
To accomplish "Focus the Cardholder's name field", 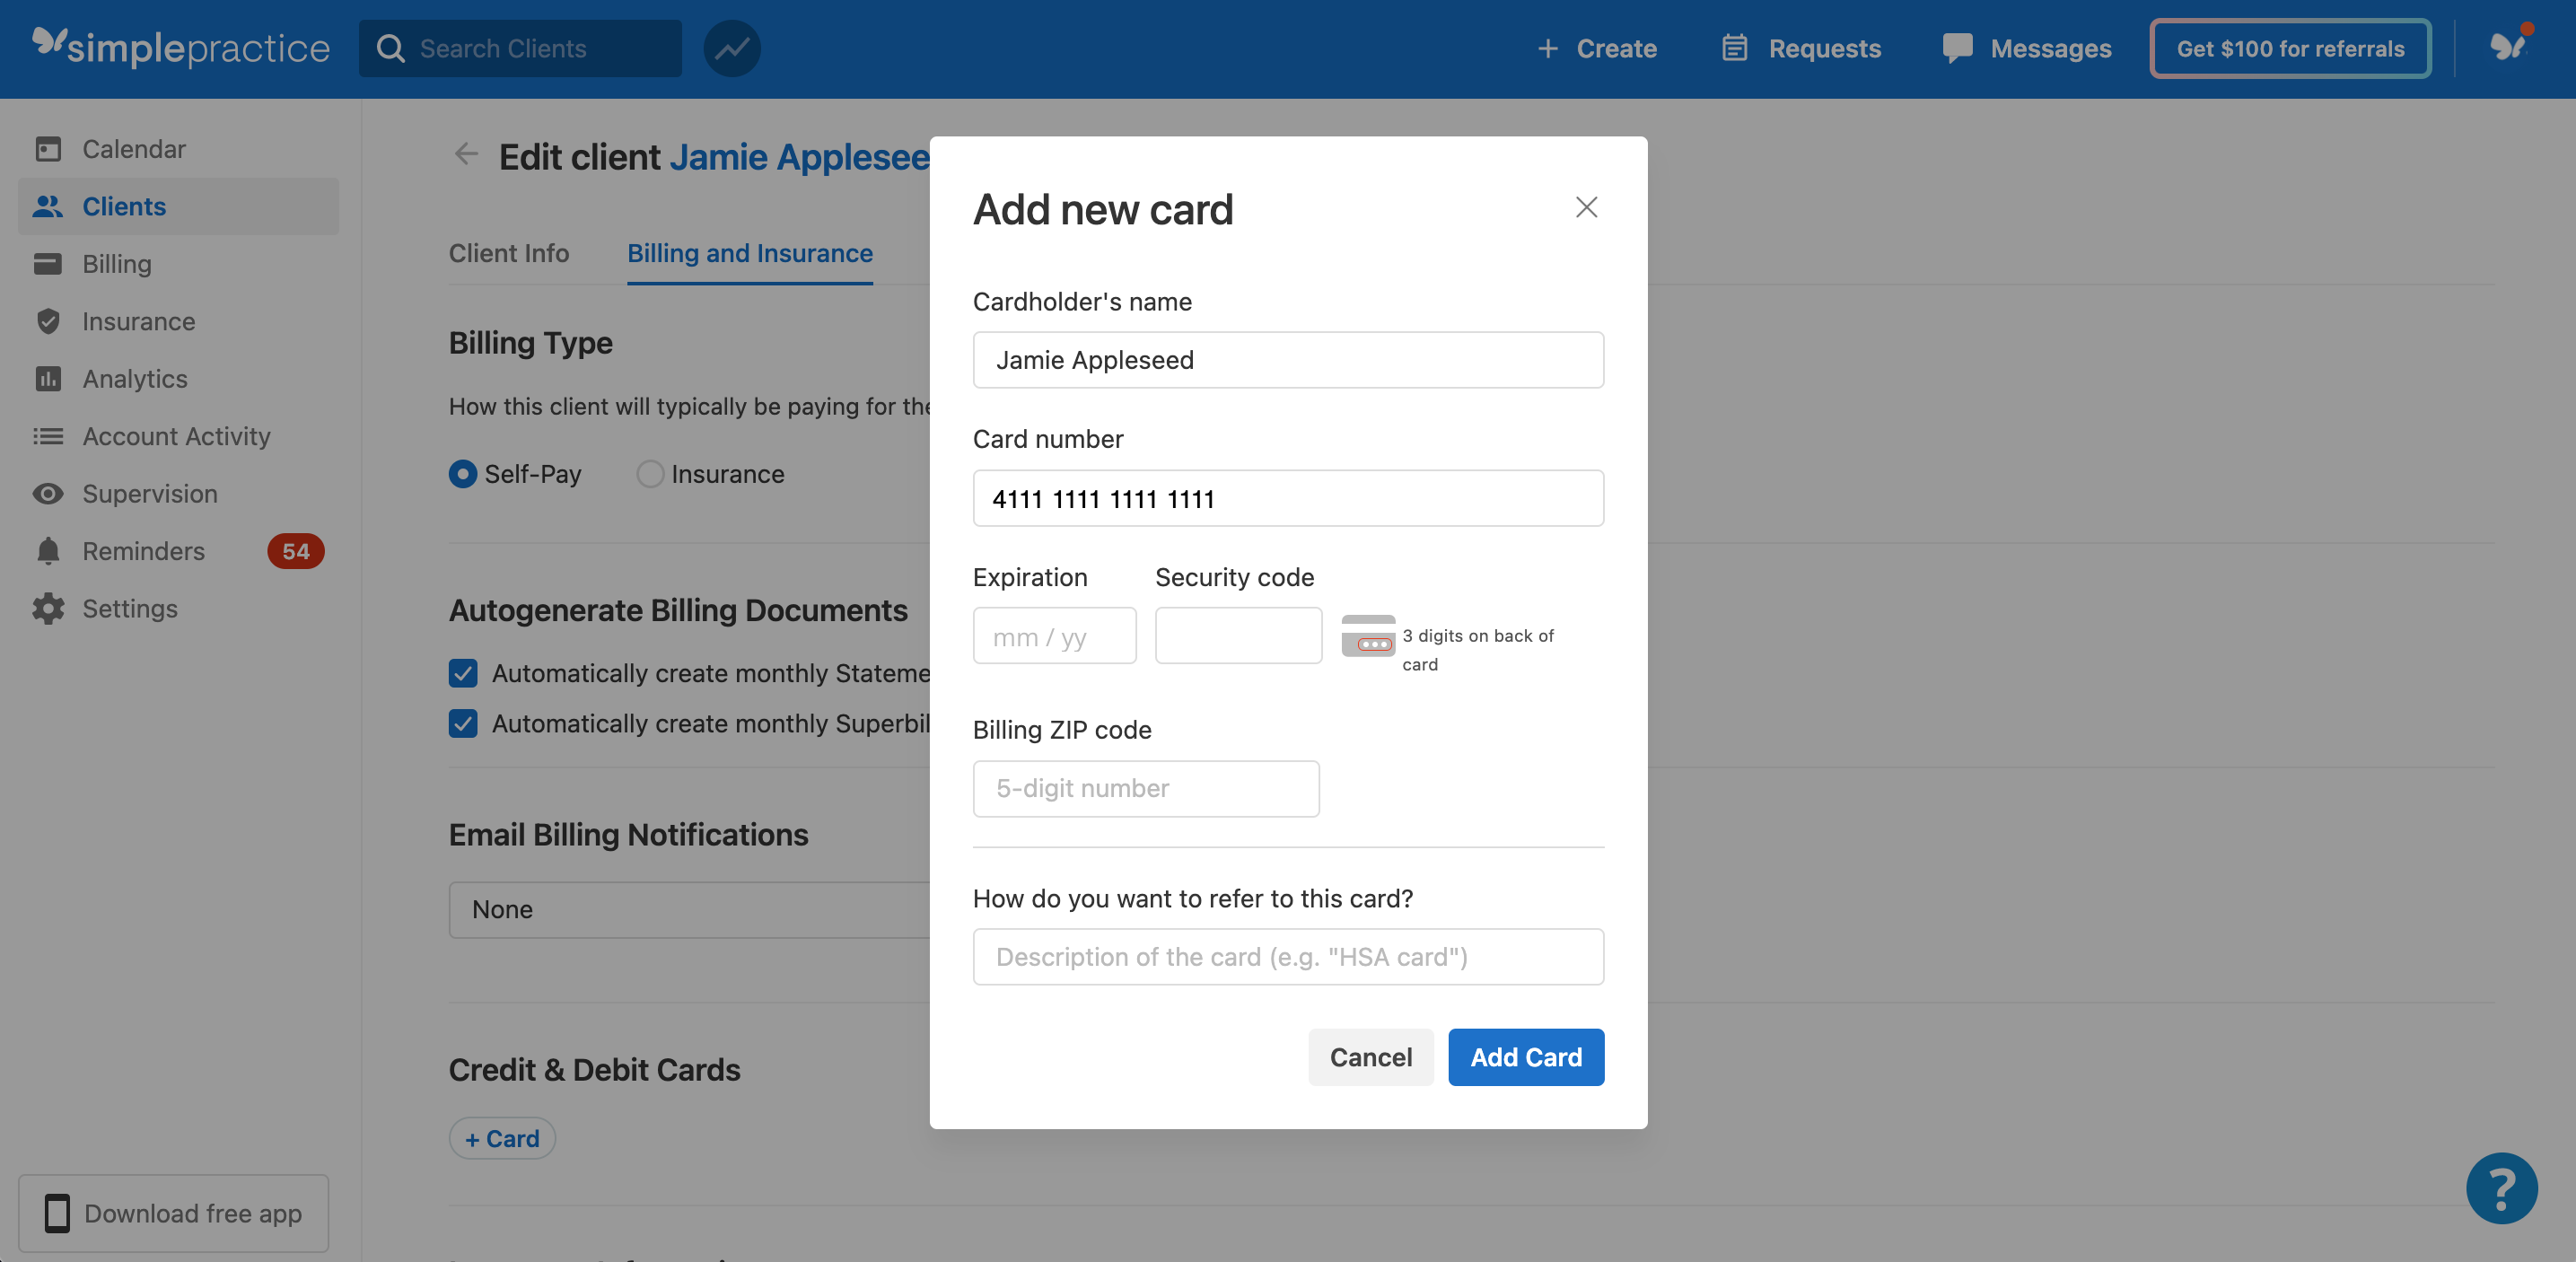I will pos(1288,360).
